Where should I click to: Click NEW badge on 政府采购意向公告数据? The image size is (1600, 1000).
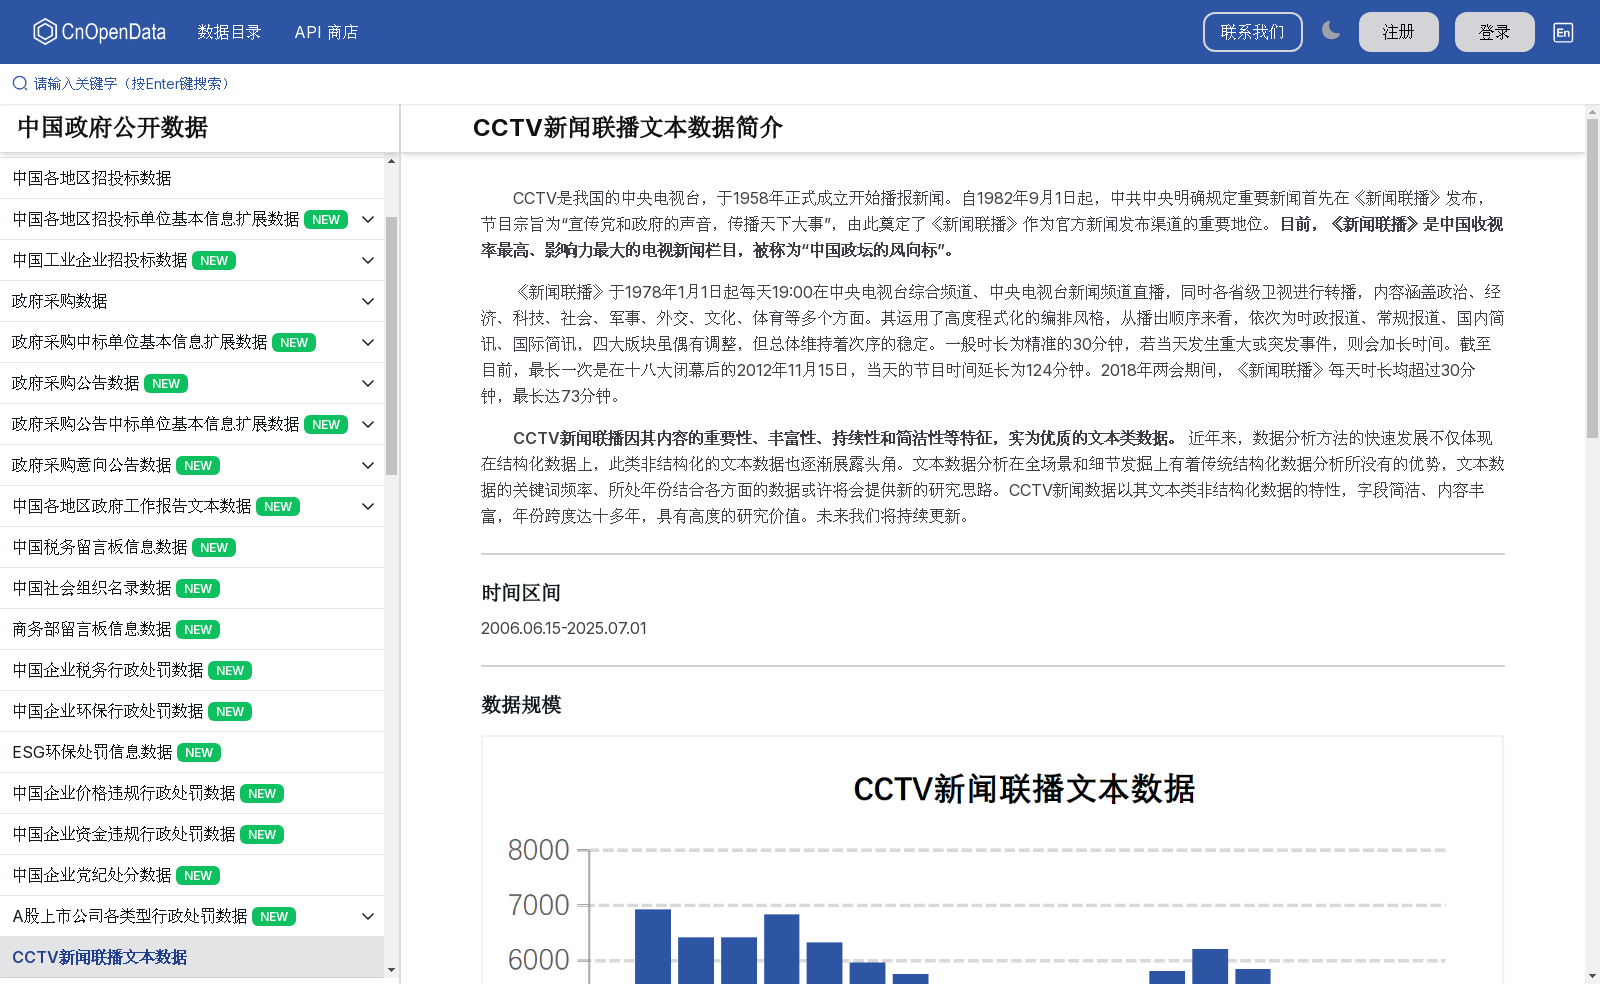198,465
